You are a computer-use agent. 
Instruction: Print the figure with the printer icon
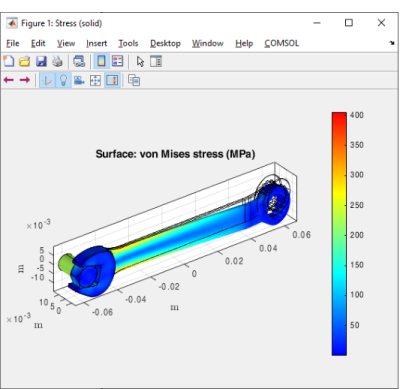(57, 61)
